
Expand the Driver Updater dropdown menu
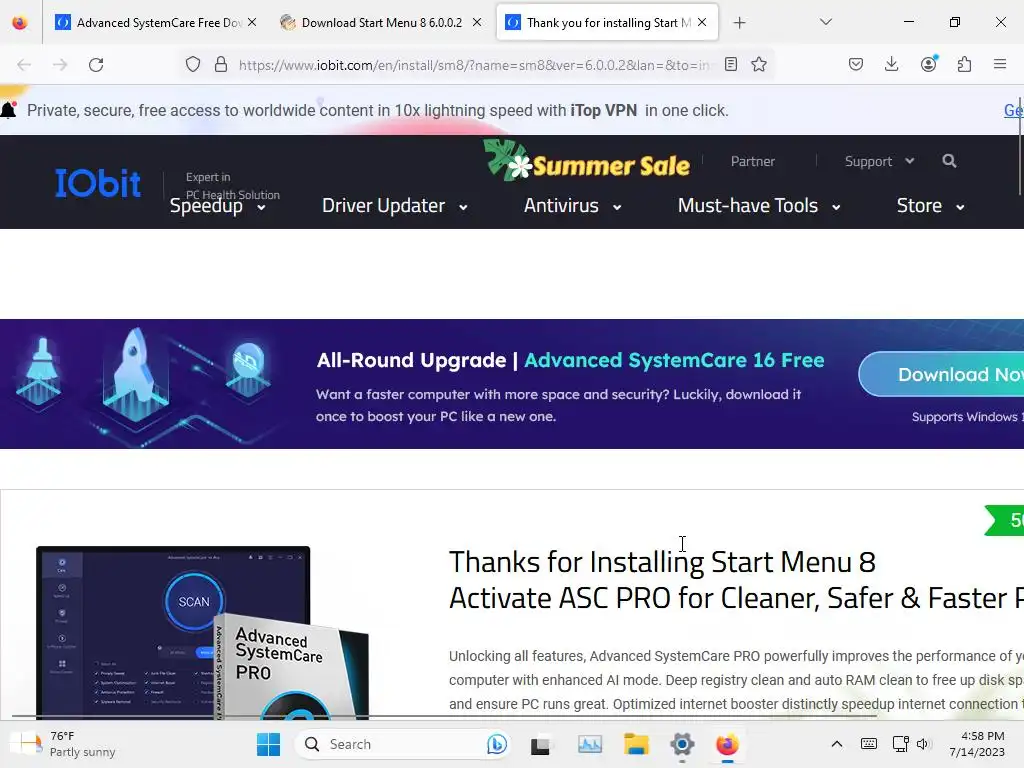[394, 206]
